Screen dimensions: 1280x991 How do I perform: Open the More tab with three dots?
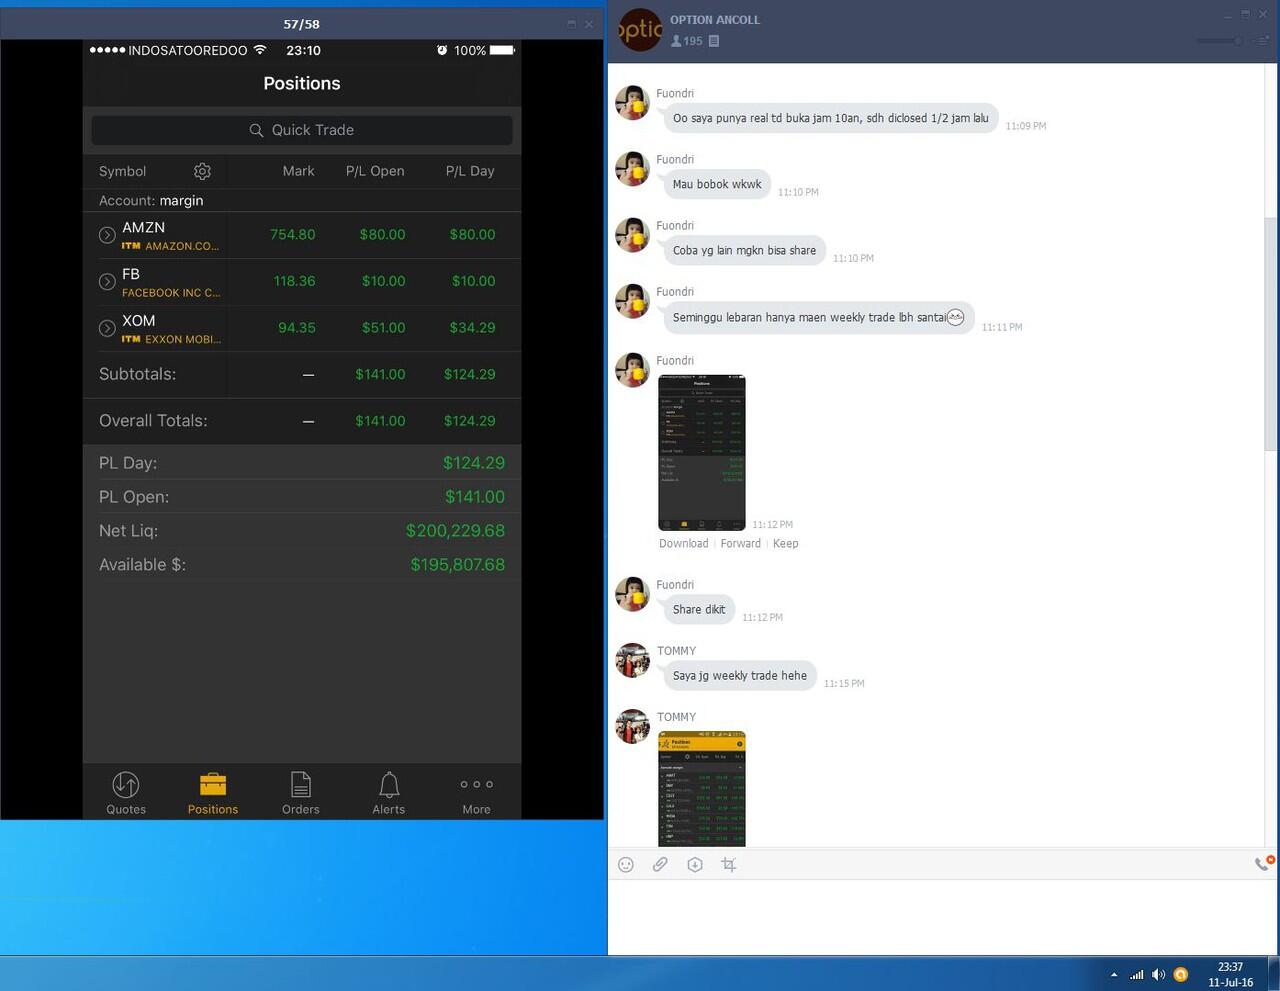click(x=476, y=794)
